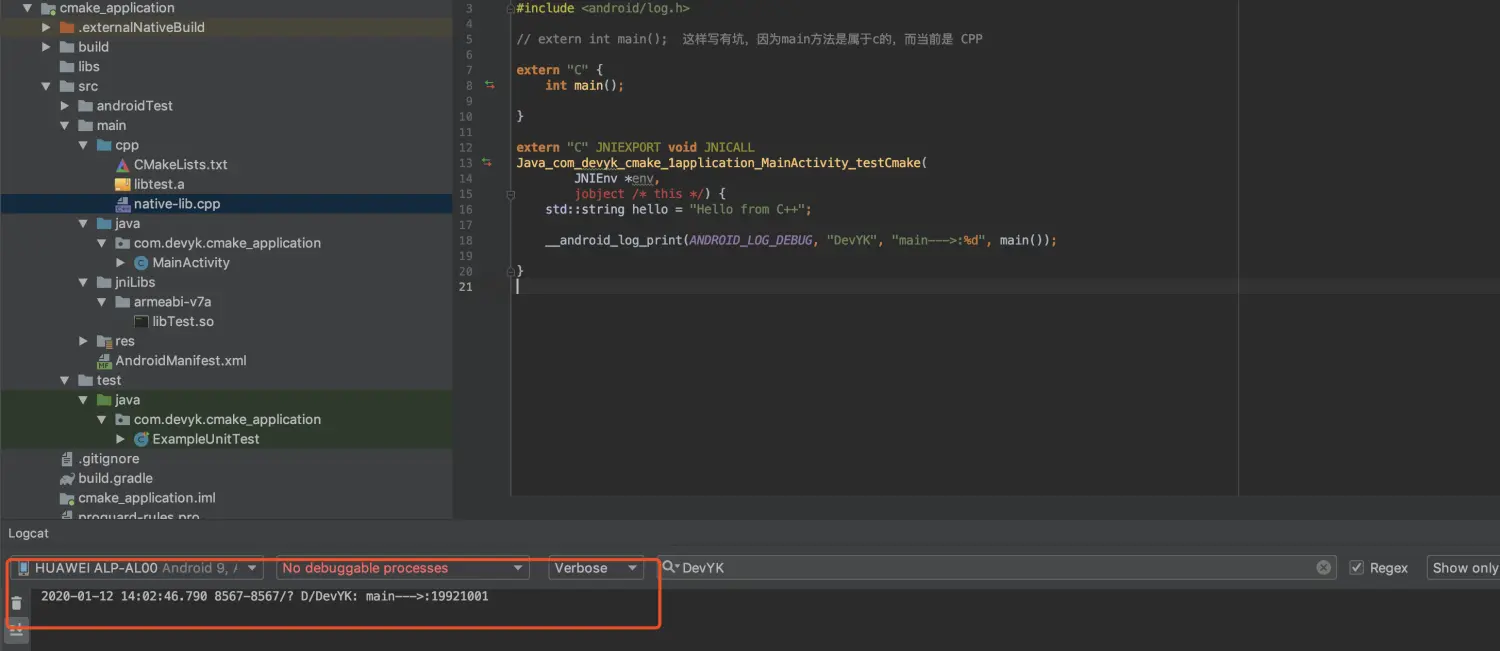The width and height of the screenshot is (1500, 651).
Task: Click the MainActivity class icon
Action: tap(141, 263)
